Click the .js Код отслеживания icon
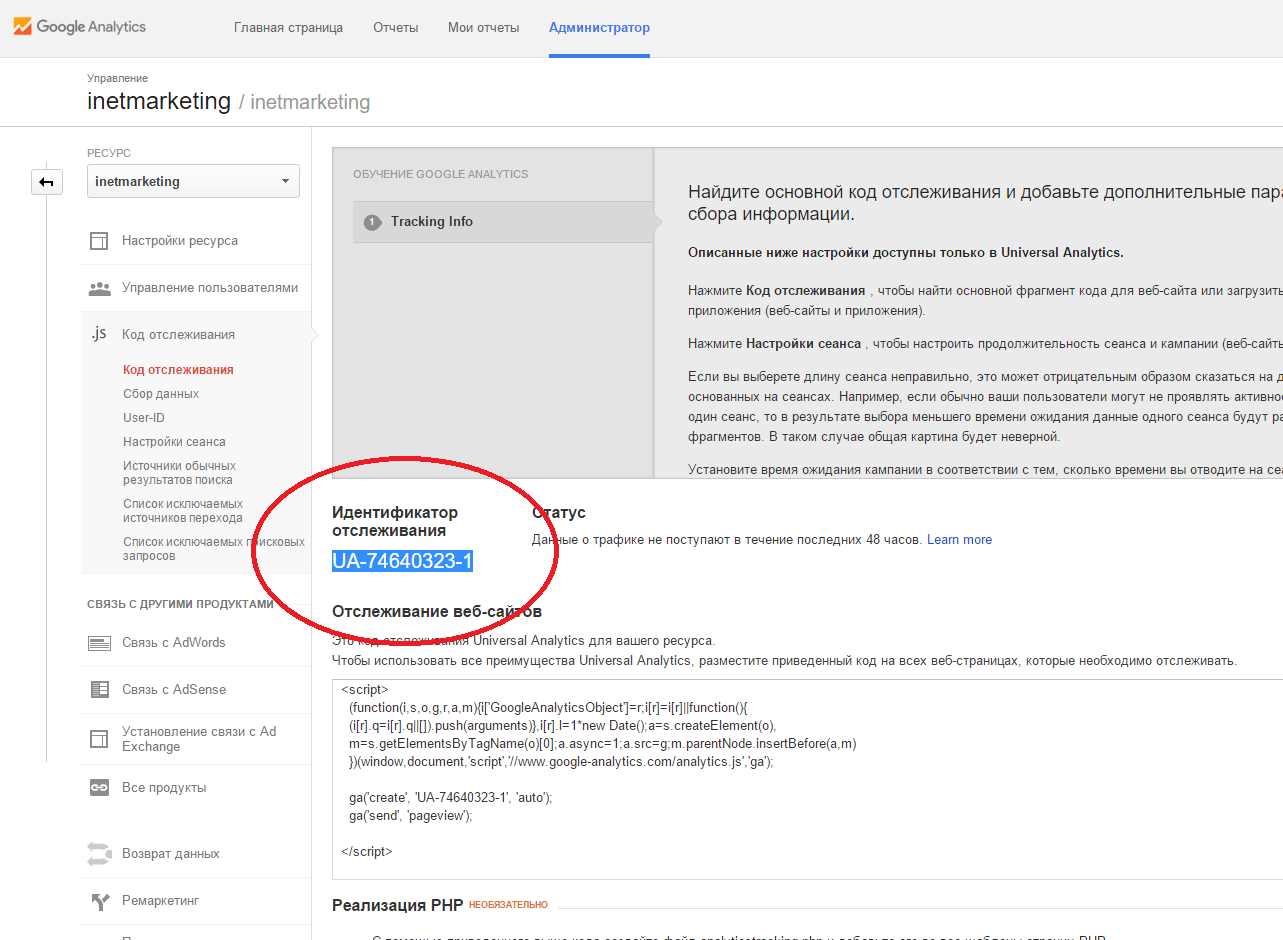 pos(98,334)
